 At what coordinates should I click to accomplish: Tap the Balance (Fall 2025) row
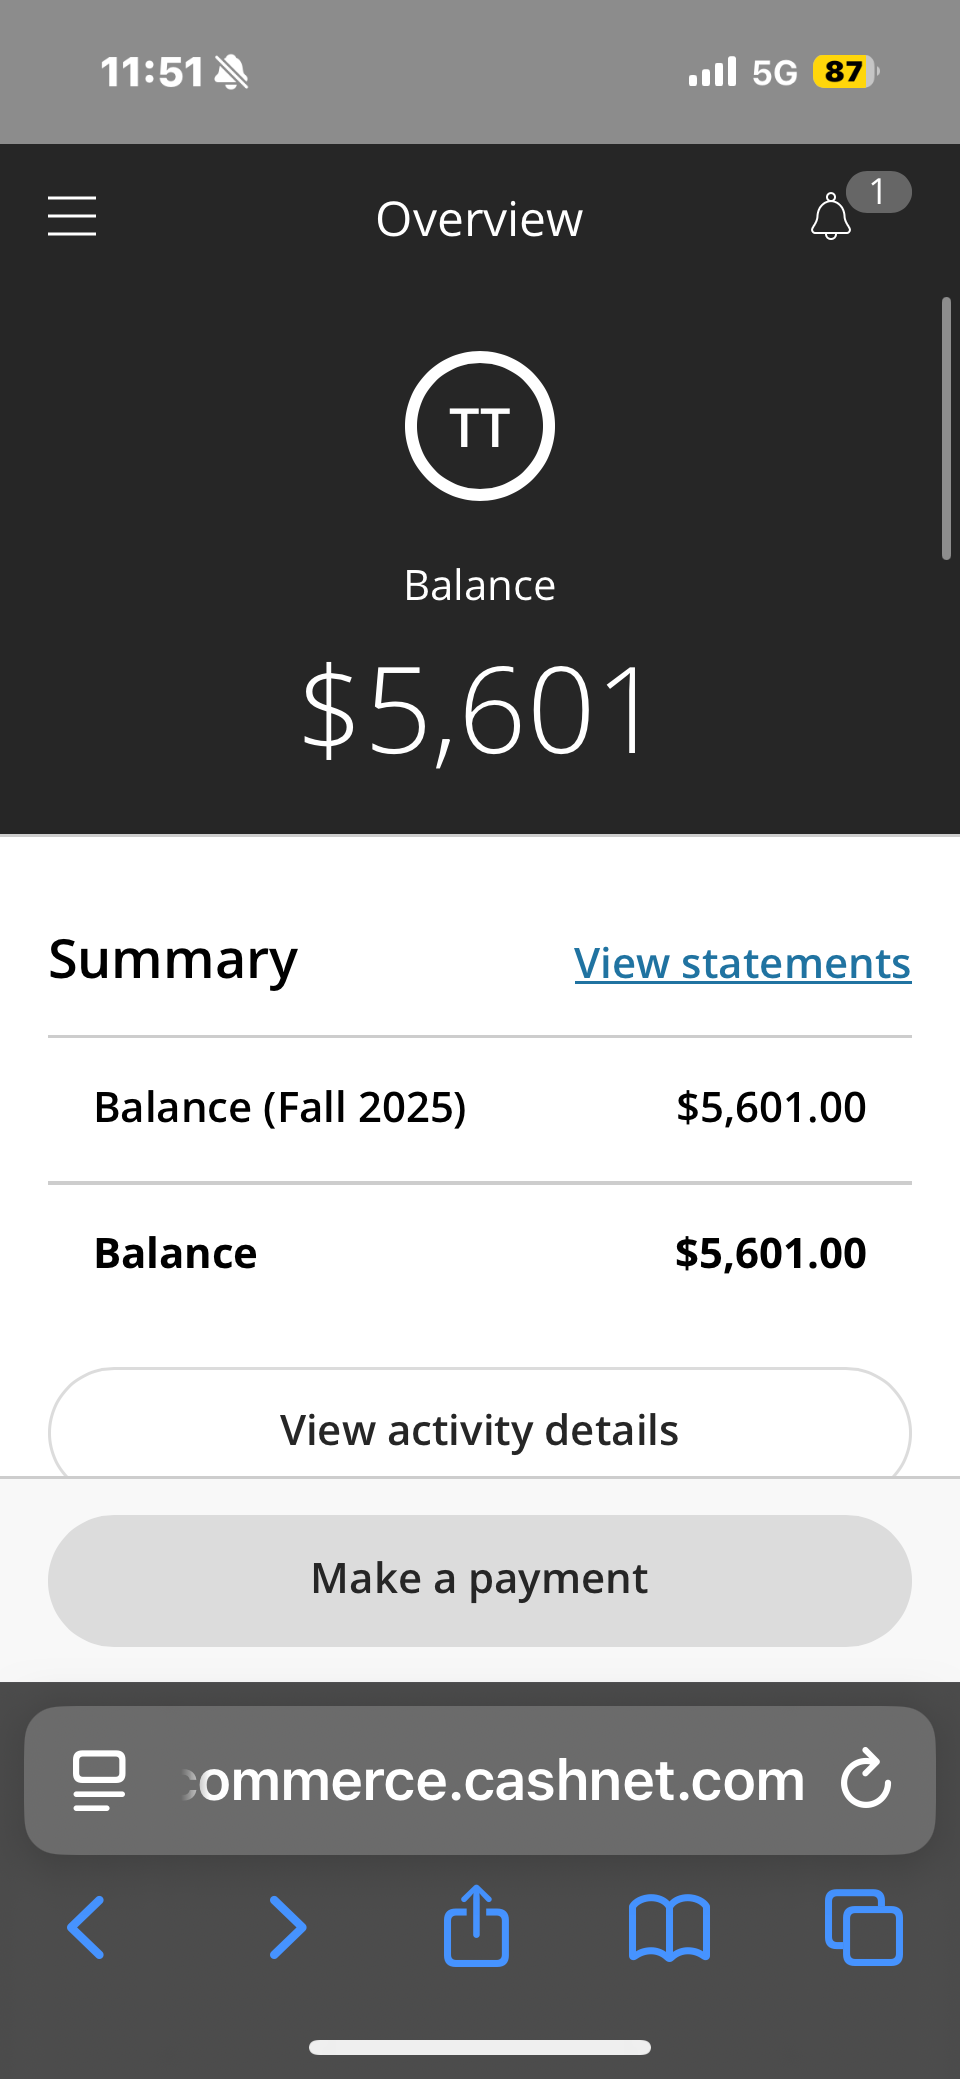coord(480,1108)
